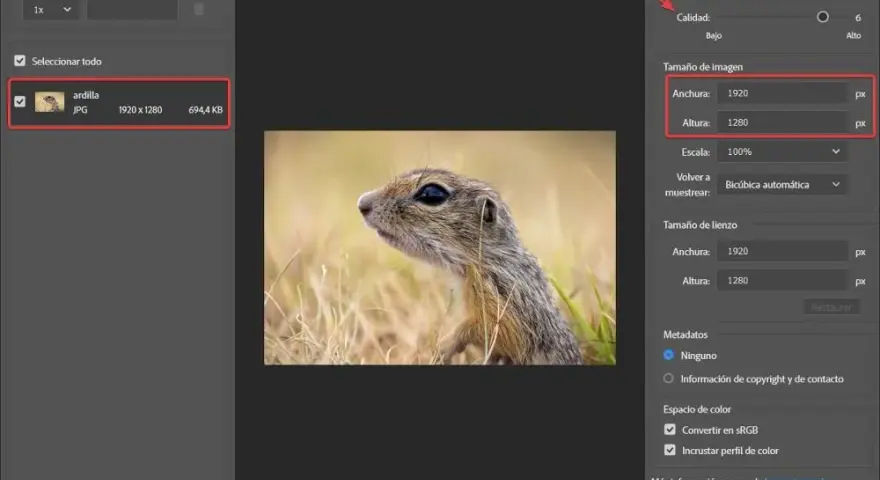Open the Bicúbica automática resample dropdown
Viewport: 880px width, 480px height.
782,184
